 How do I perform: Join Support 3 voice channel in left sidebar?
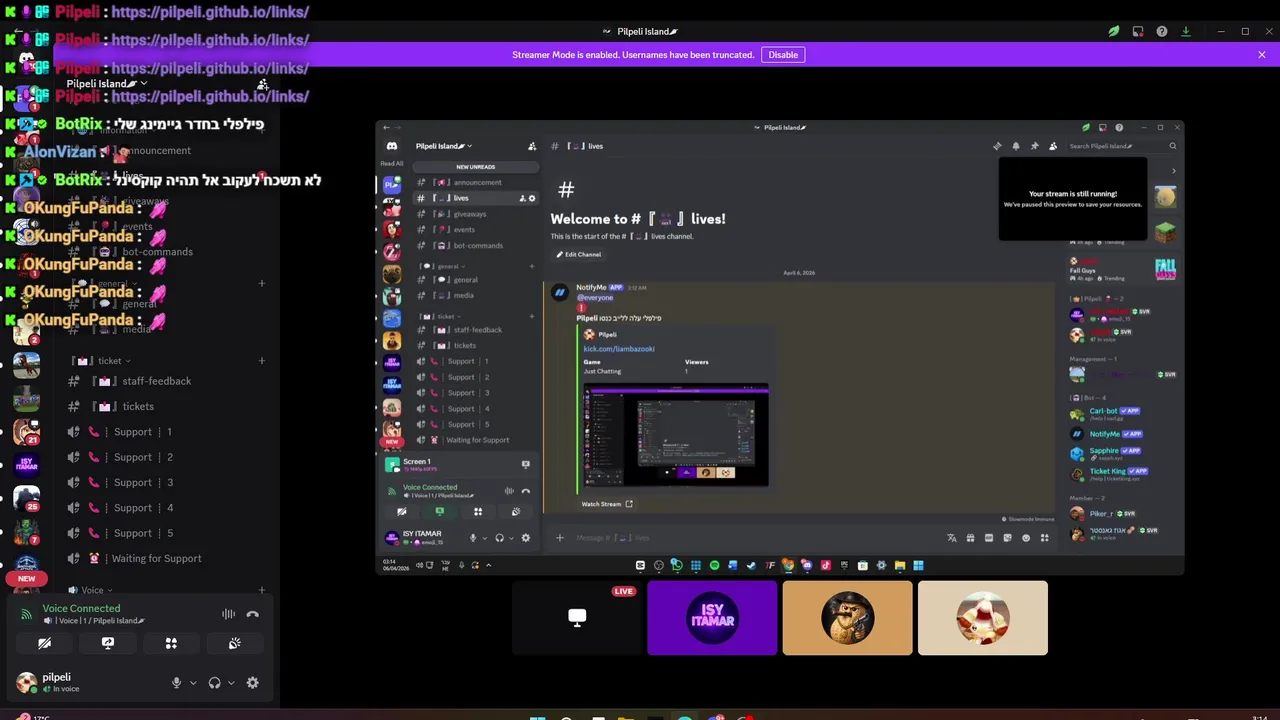165,482
